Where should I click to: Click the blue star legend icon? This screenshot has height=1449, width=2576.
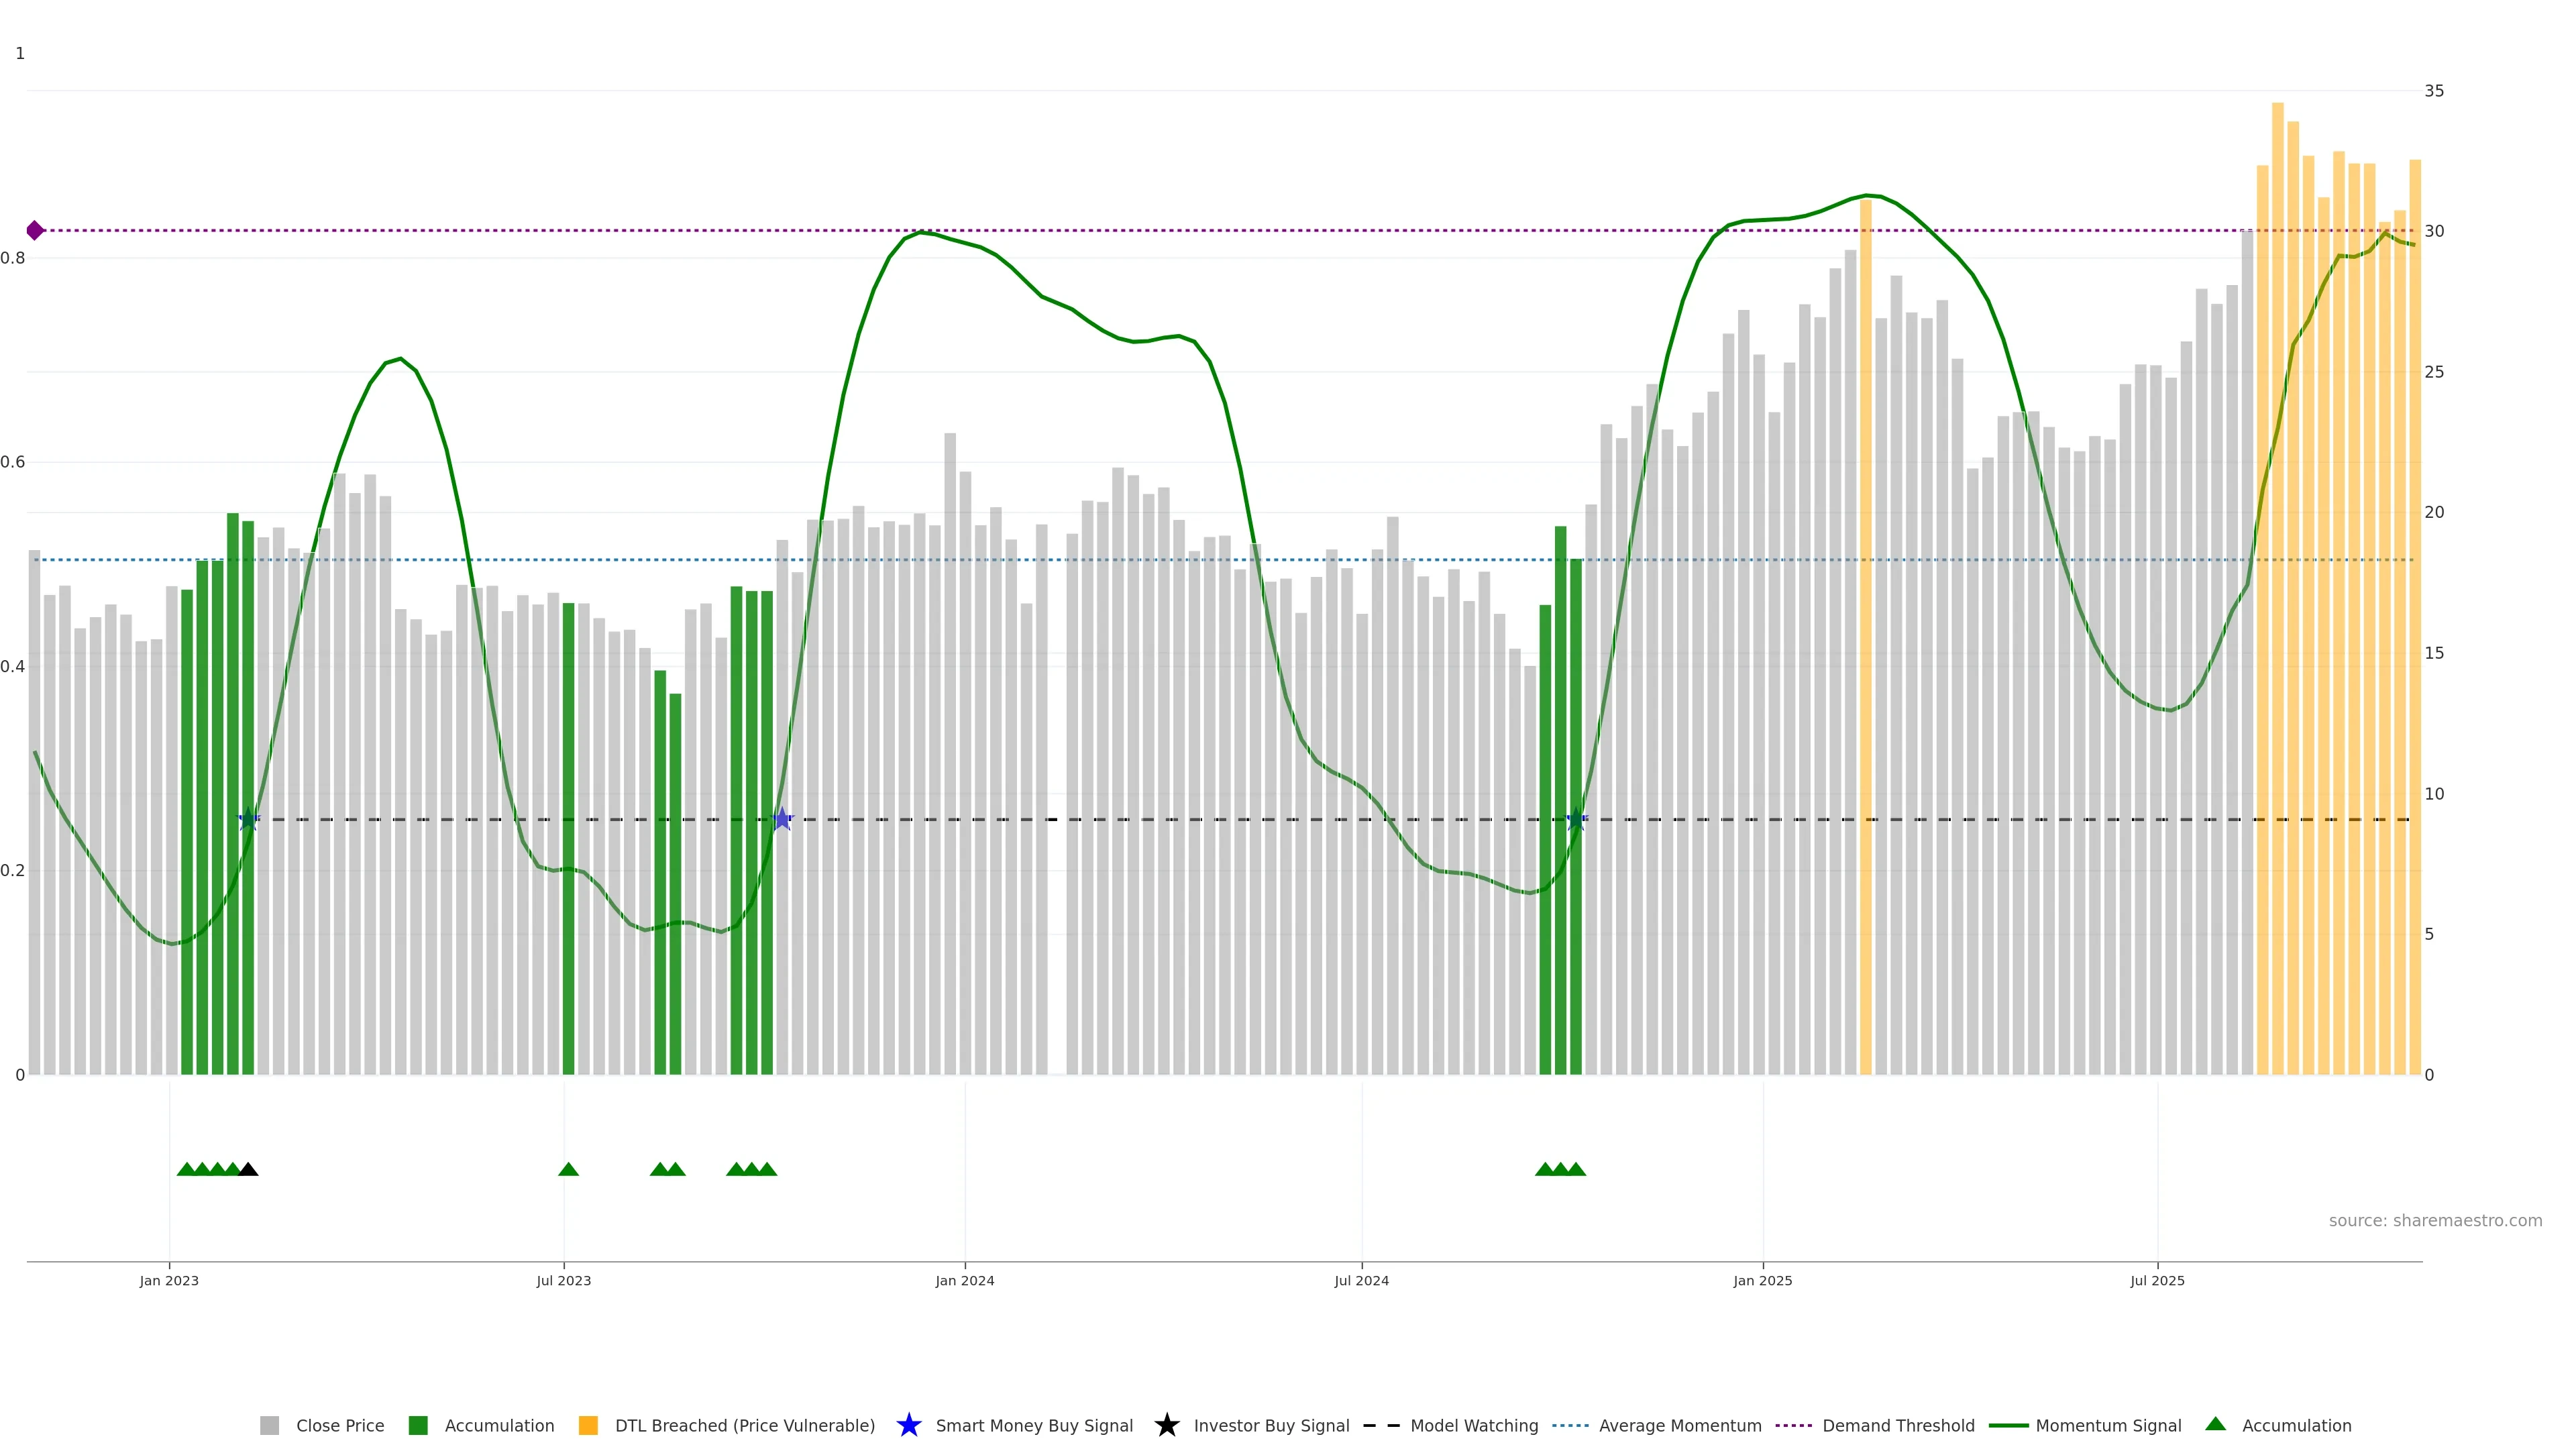(908, 1425)
